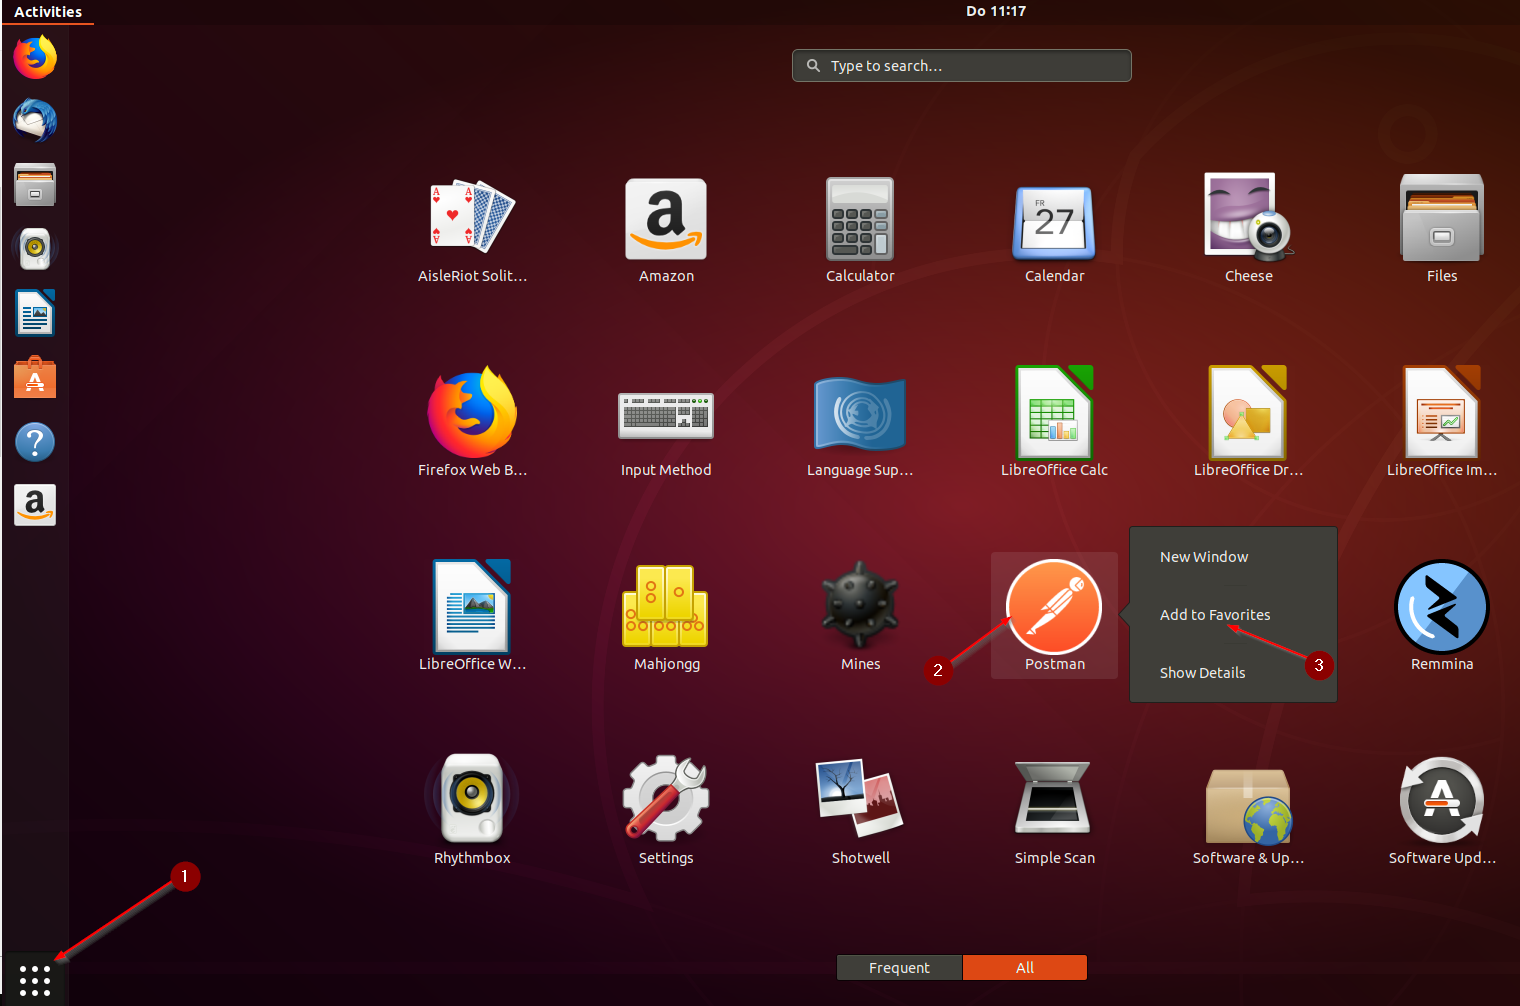This screenshot has height=1006, width=1520.
Task: Open the Help icon in the dock
Action: click(35, 441)
